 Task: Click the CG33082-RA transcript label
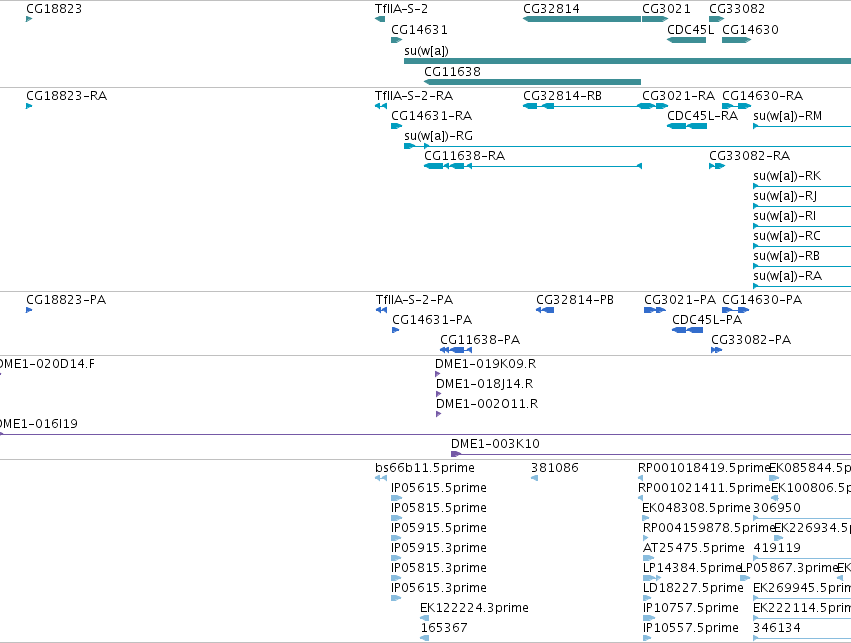point(749,156)
